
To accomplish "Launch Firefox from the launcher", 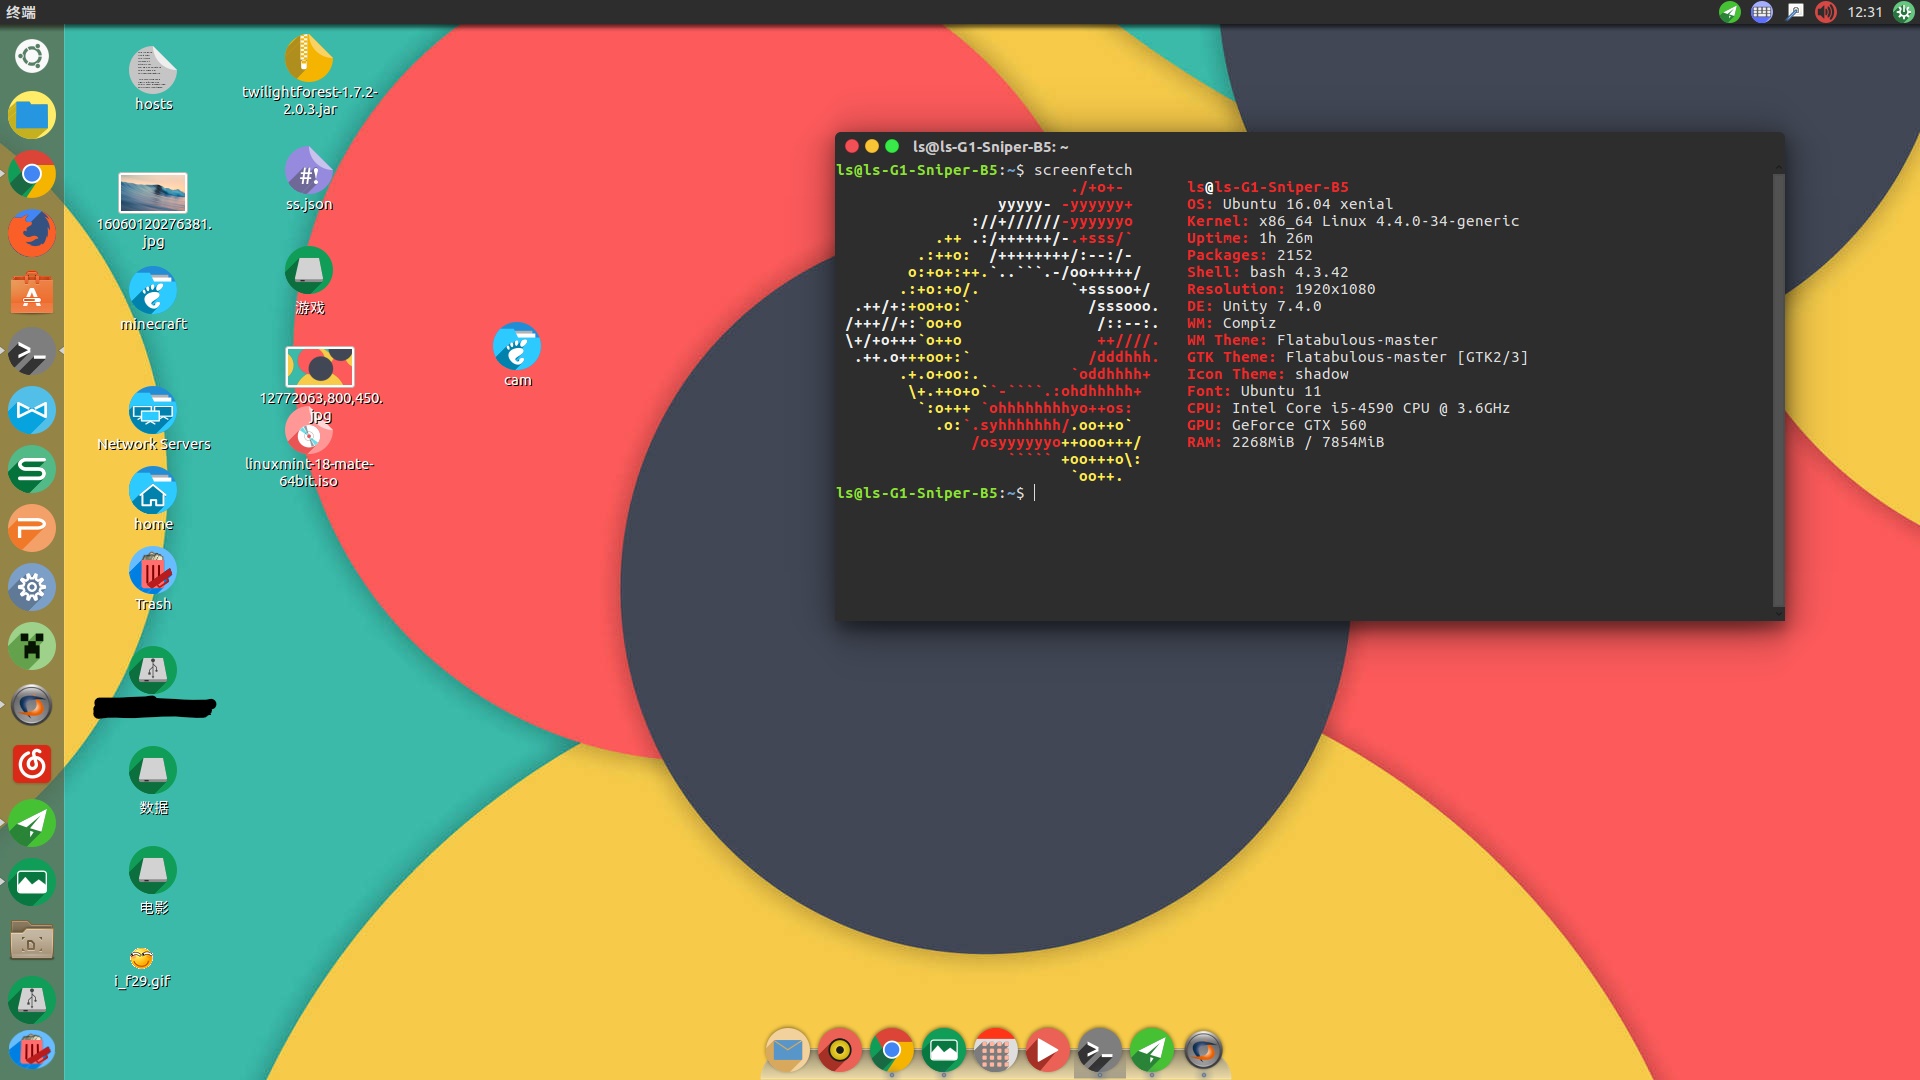I will point(32,234).
